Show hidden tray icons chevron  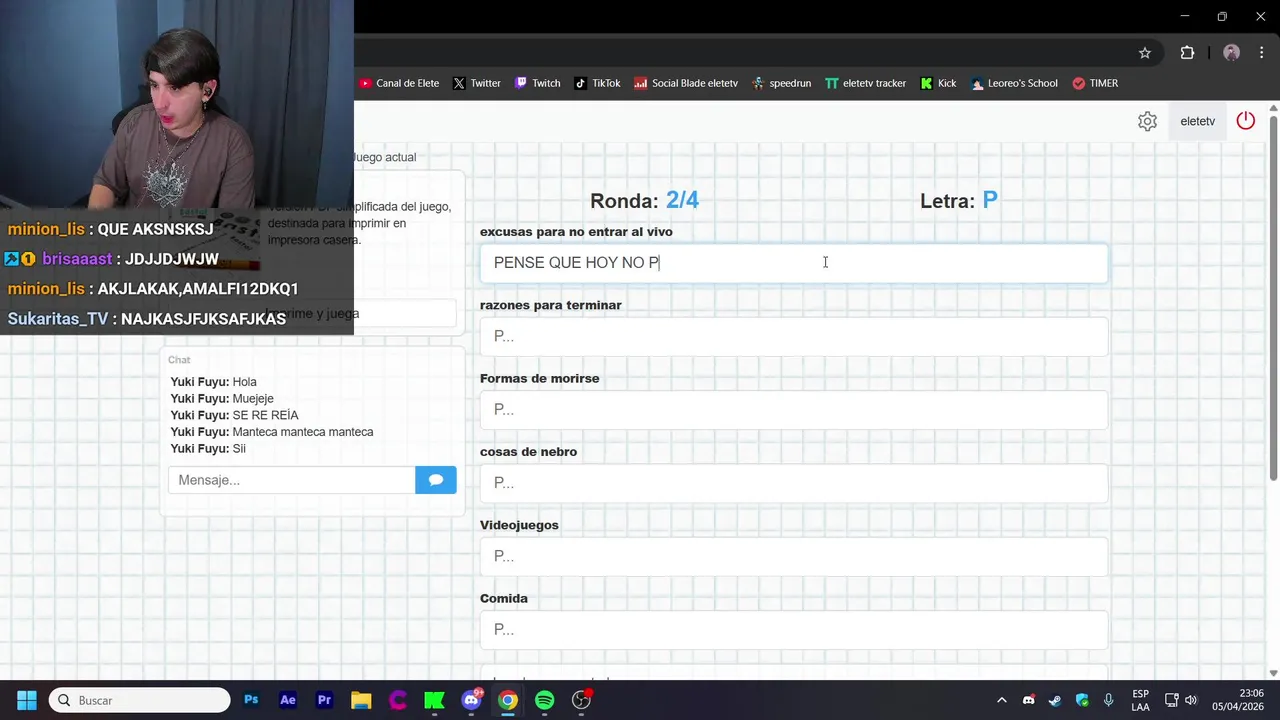1002,700
